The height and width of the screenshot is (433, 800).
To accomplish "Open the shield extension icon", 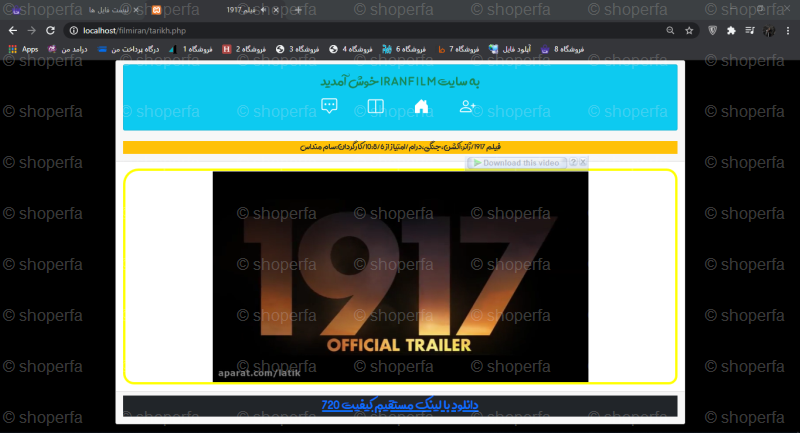I will 713,31.
